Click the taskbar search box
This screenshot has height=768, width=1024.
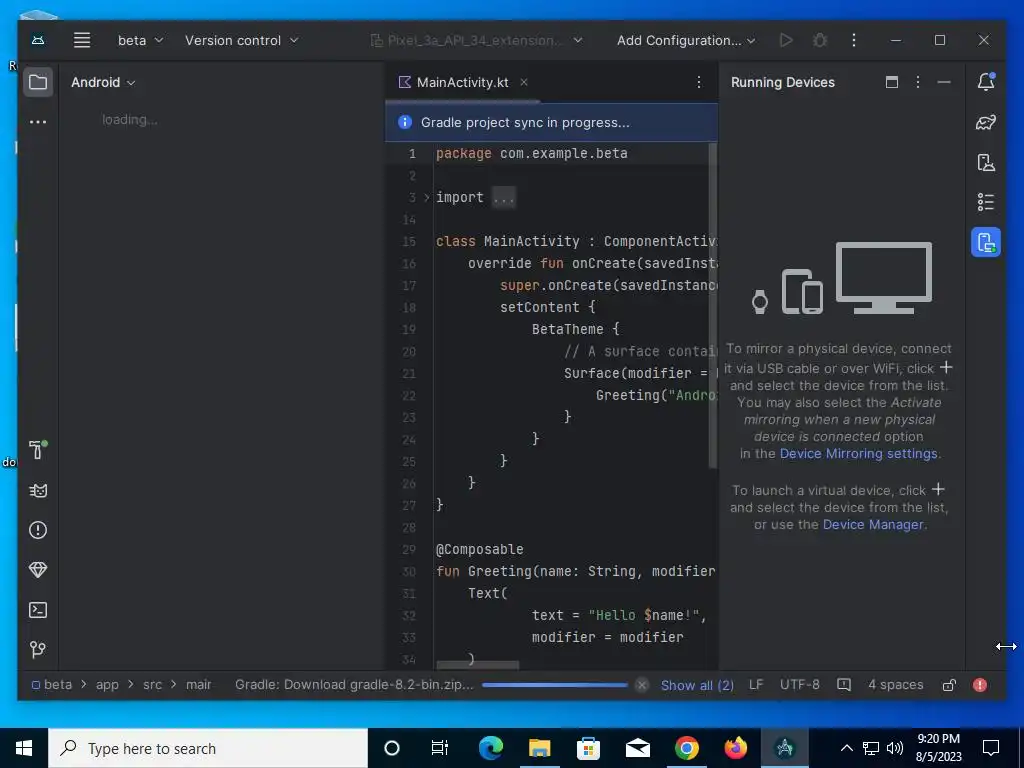(x=208, y=748)
